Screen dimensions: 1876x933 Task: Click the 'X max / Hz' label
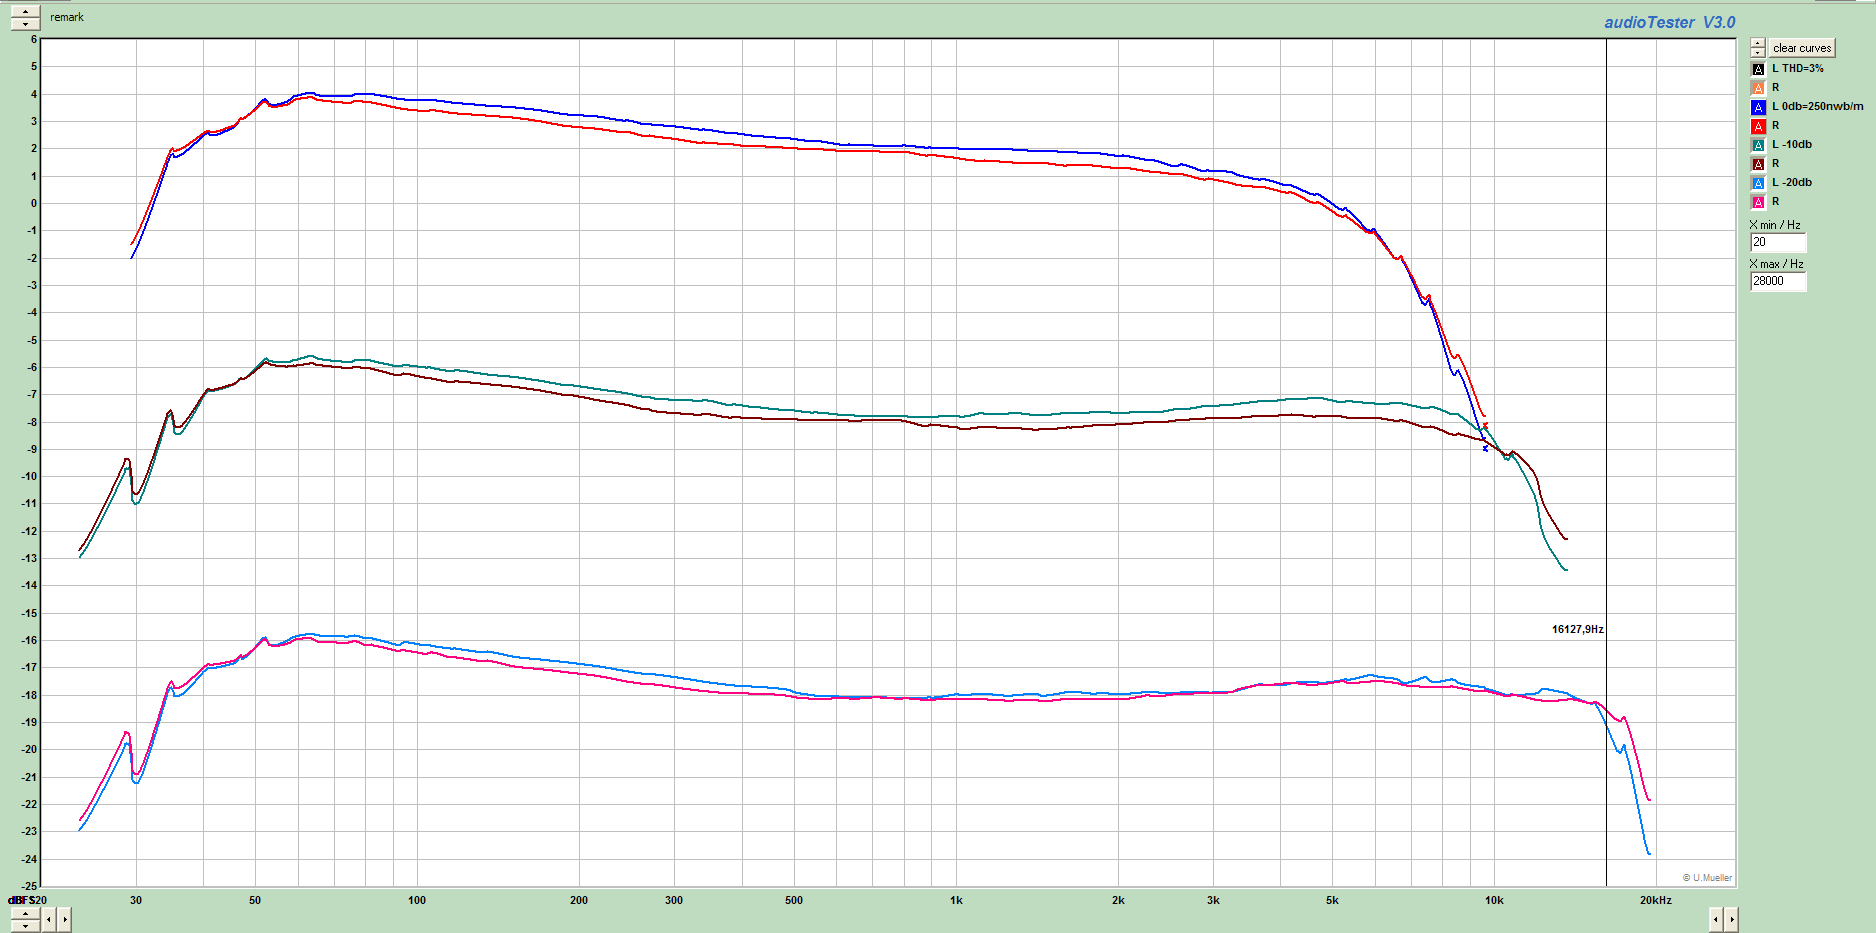pyautogui.click(x=1777, y=264)
